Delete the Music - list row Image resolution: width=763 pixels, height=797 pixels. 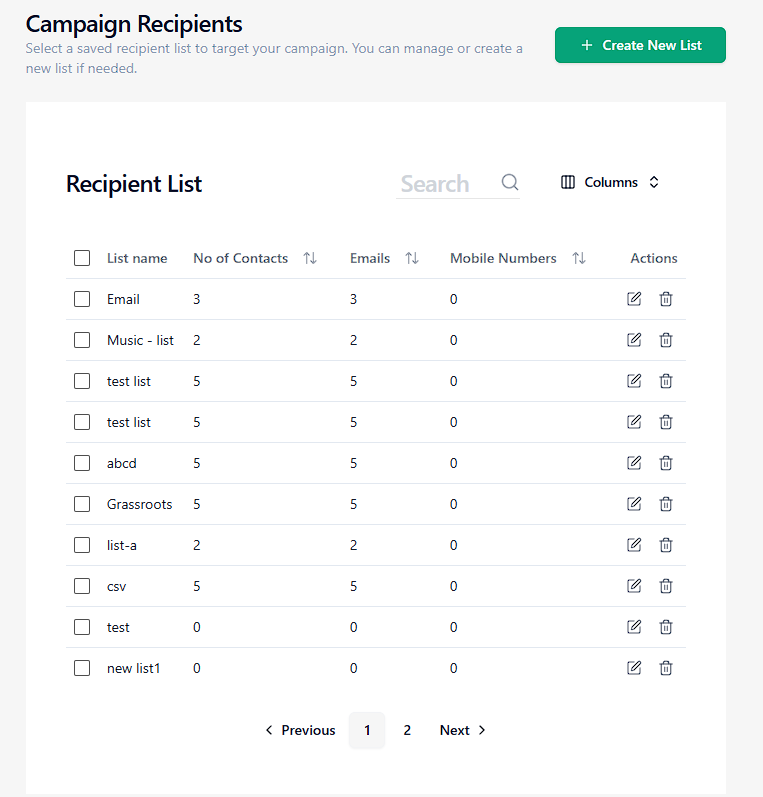pos(666,340)
